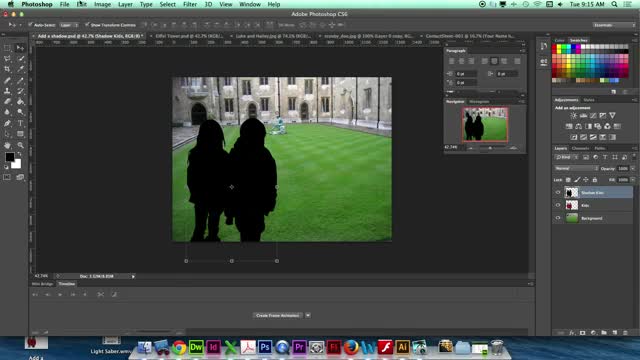Select the Healing Brush tool
The image size is (640, 360).
[7, 80]
